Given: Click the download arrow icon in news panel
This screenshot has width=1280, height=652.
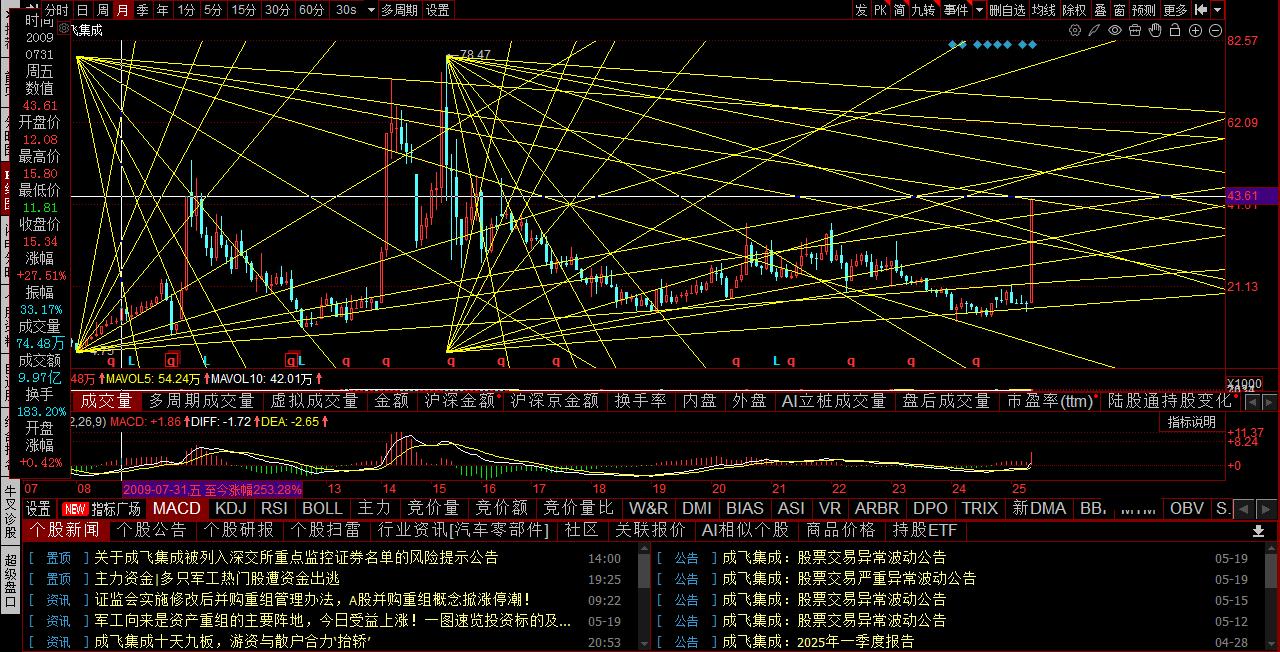Looking at the screenshot, I should (1258, 531).
